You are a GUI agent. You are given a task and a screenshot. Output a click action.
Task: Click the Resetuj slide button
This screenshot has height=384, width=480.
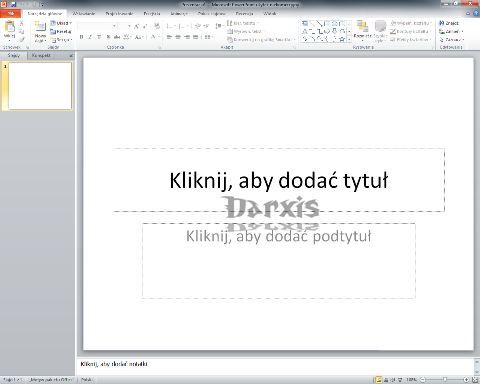61,31
